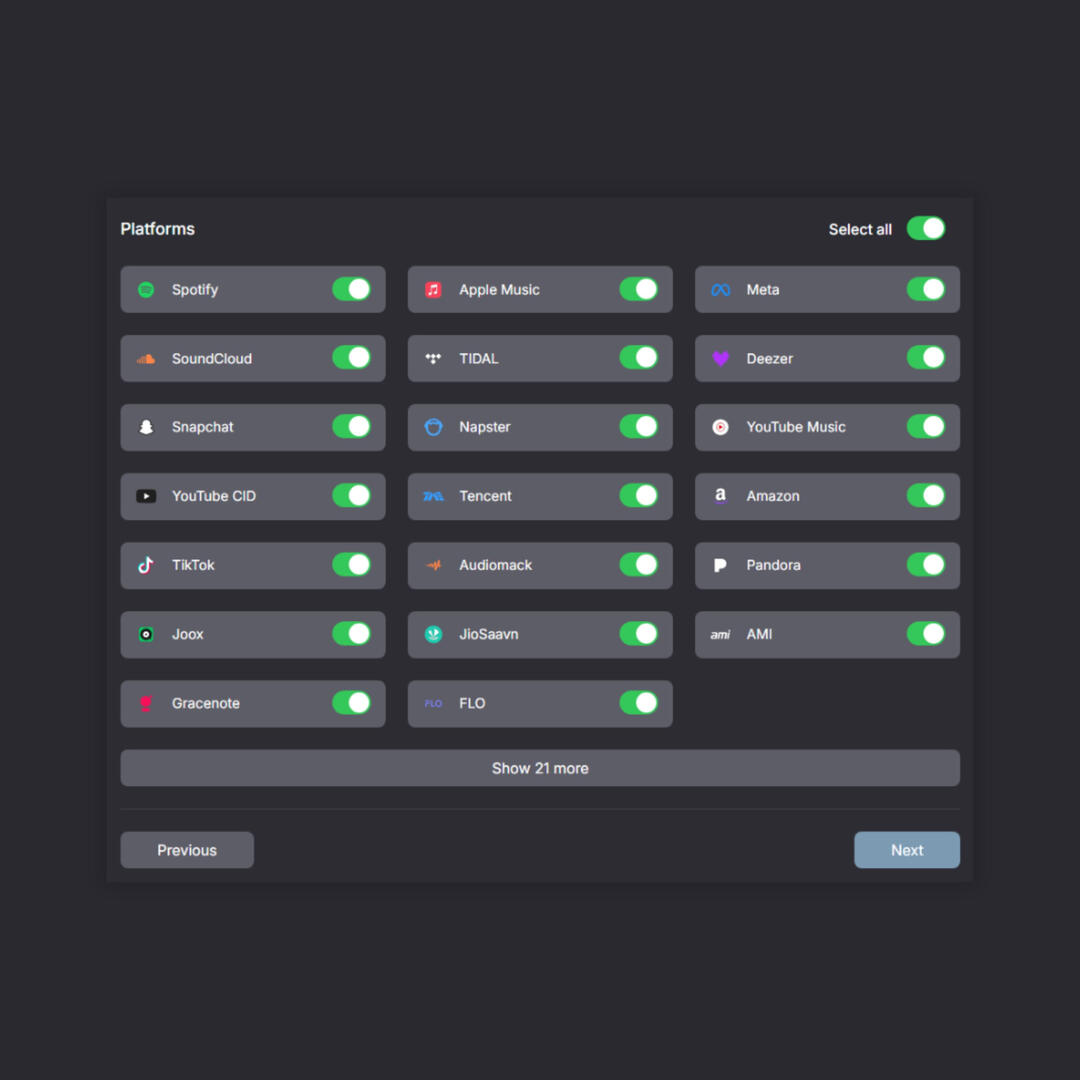Click the Deezer purple heart icon
Image resolution: width=1080 pixels, height=1080 pixels.
(720, 359)
